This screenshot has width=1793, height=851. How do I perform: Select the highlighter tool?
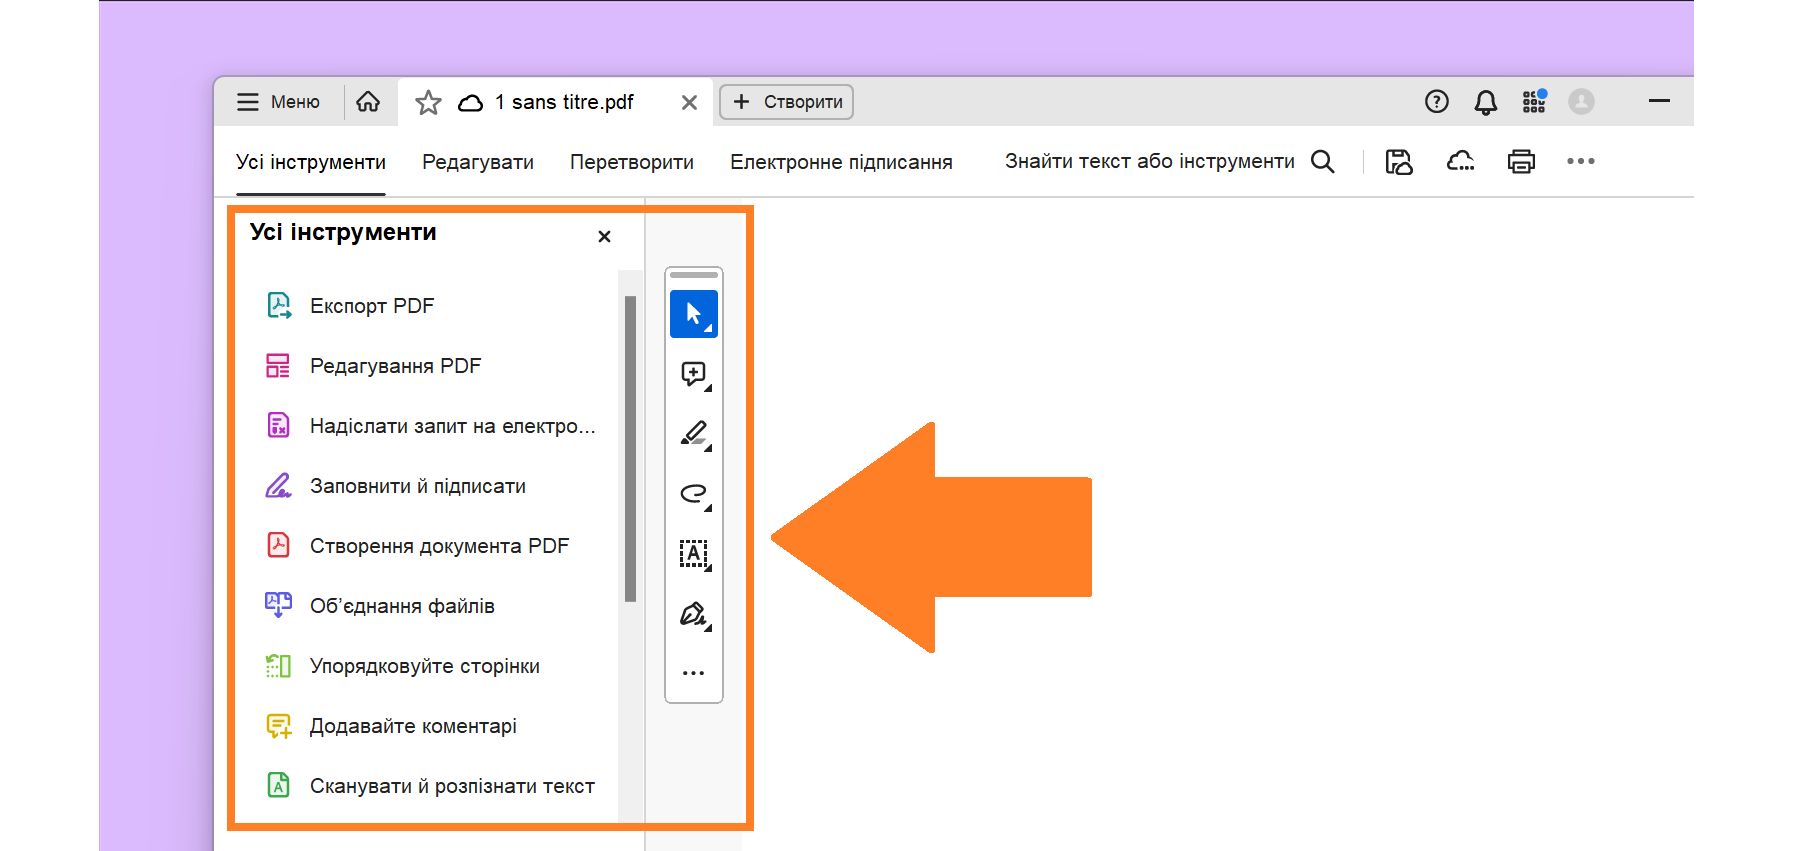click(694, 434)
